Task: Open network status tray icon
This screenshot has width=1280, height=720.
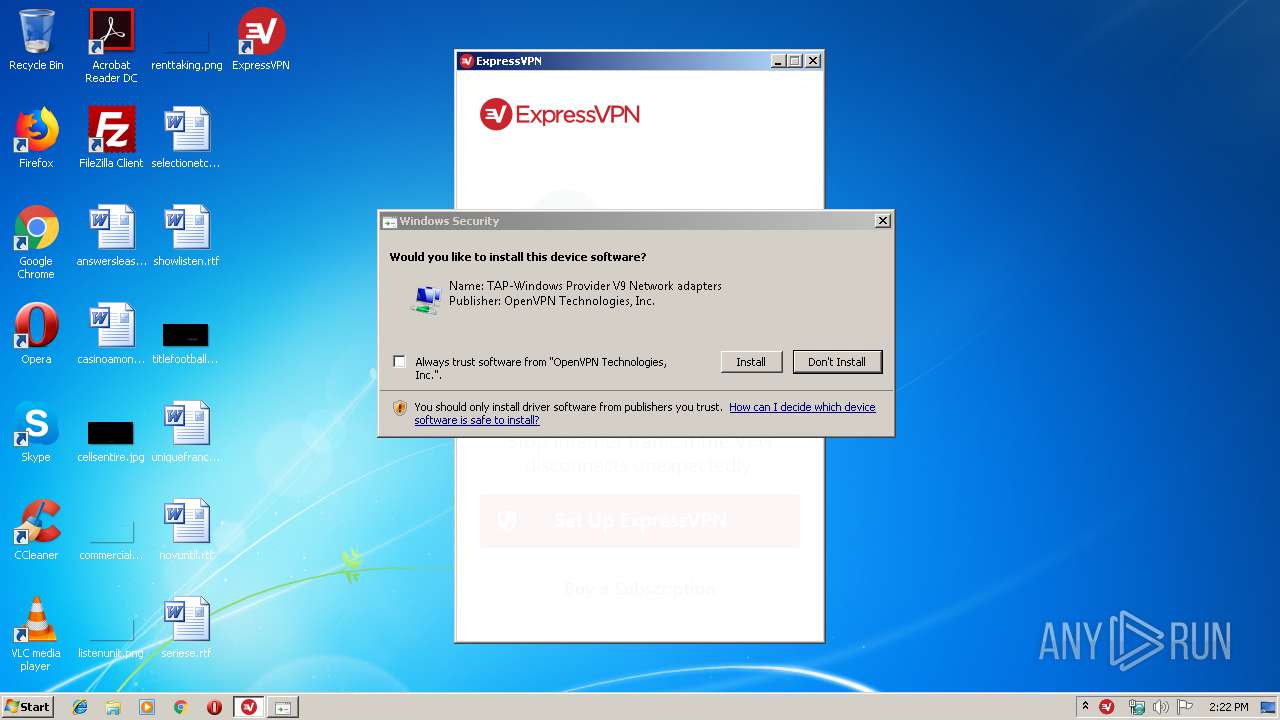Action: [1136, 707]
